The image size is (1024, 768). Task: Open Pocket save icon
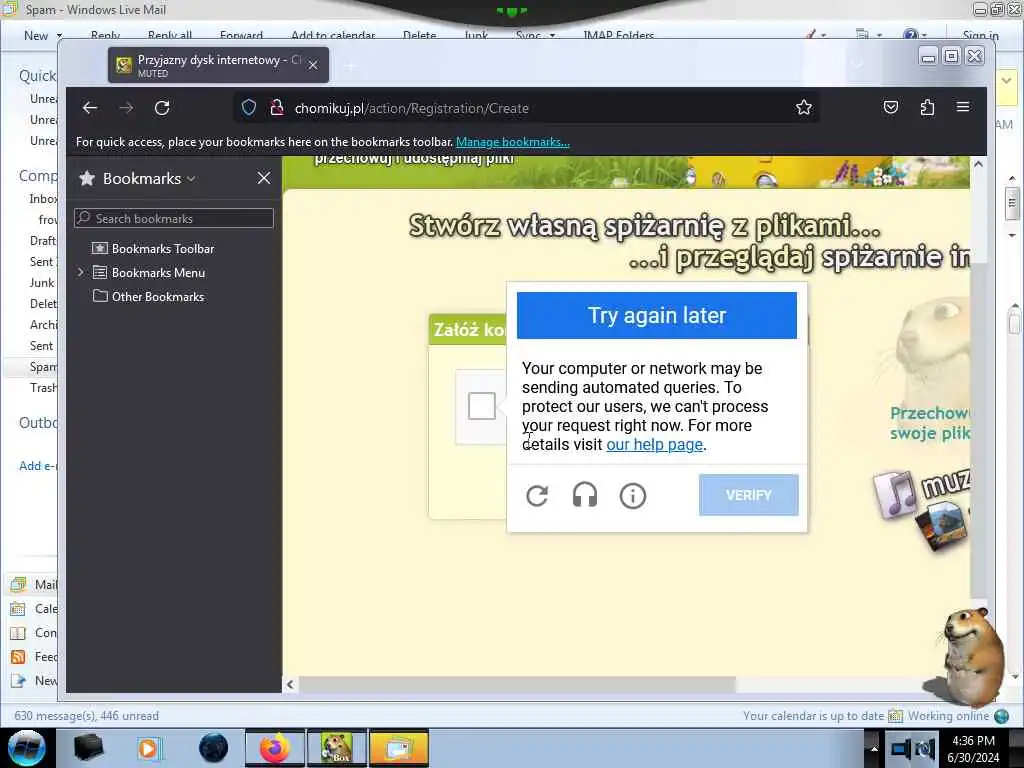tap(891, 107)
